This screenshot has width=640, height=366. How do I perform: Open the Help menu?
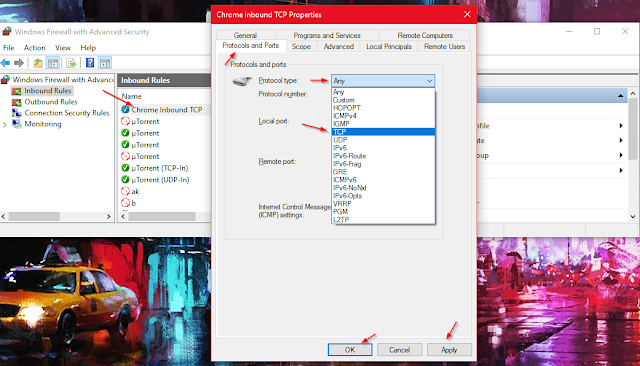tap(88, 48)
